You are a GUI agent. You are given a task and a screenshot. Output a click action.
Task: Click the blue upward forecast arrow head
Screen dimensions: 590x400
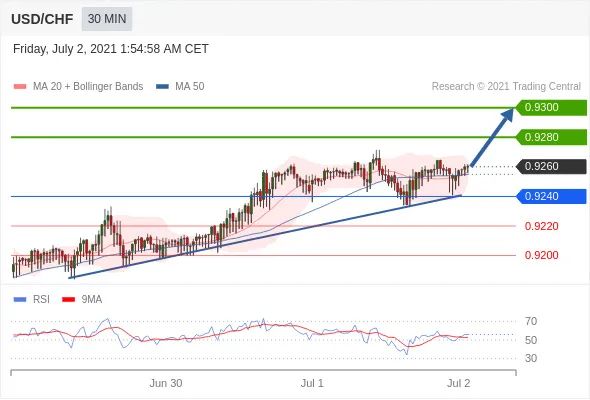coord(508,114)
